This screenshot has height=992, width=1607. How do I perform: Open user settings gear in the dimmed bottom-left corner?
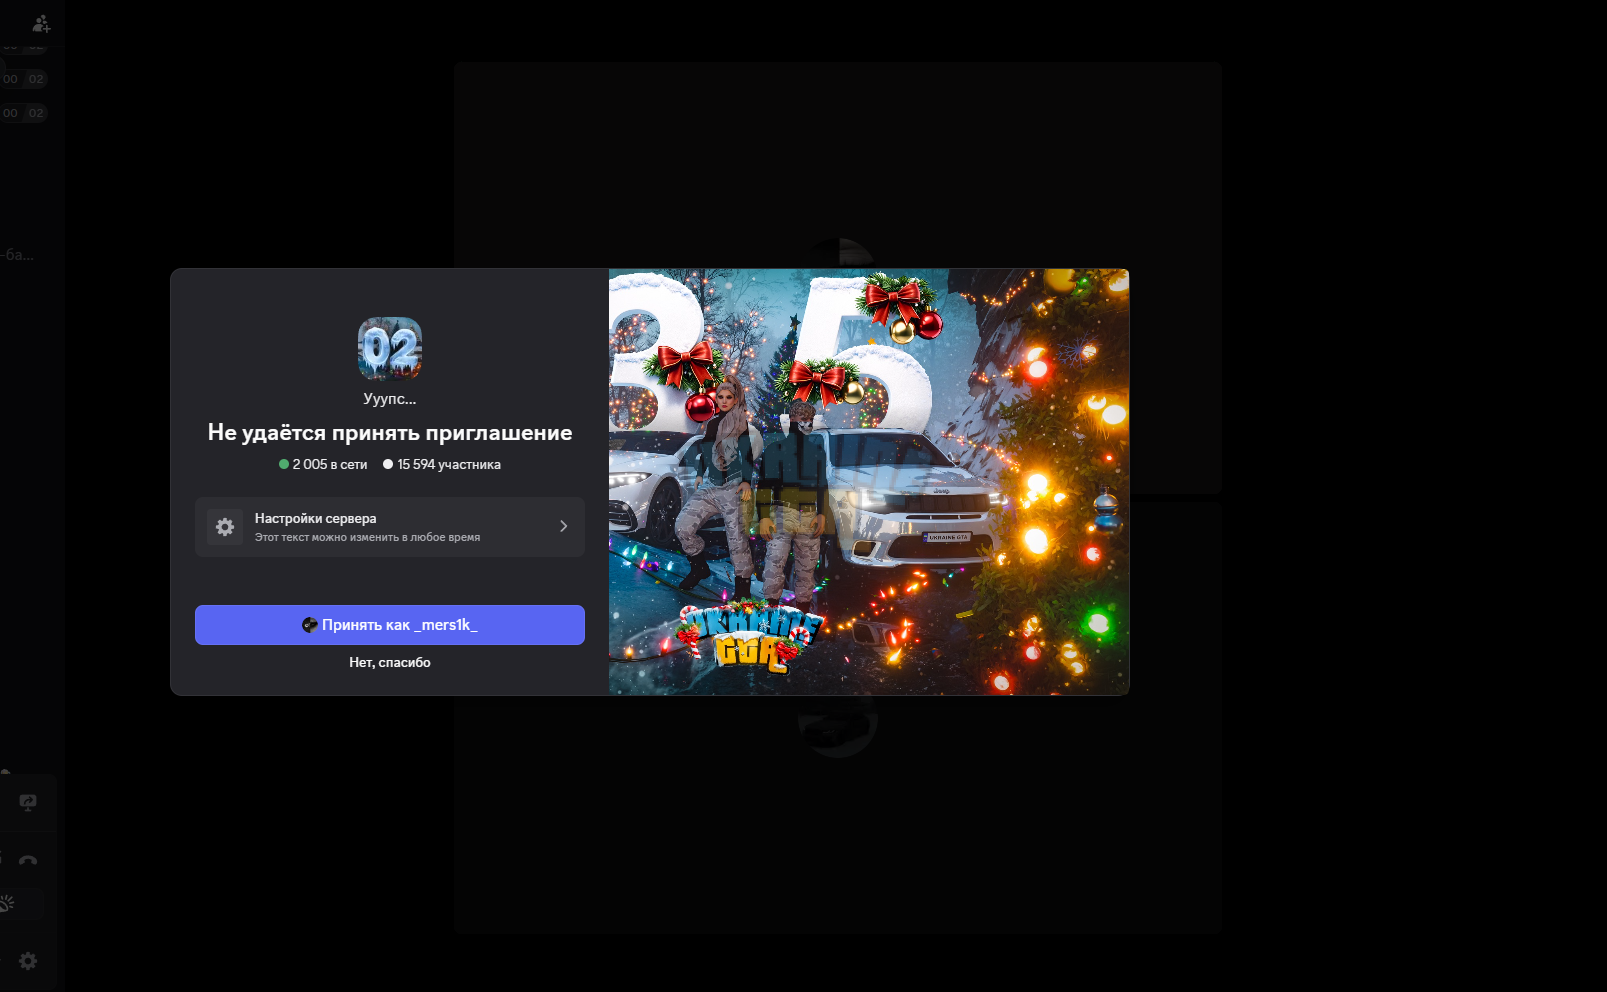point(28,960)
